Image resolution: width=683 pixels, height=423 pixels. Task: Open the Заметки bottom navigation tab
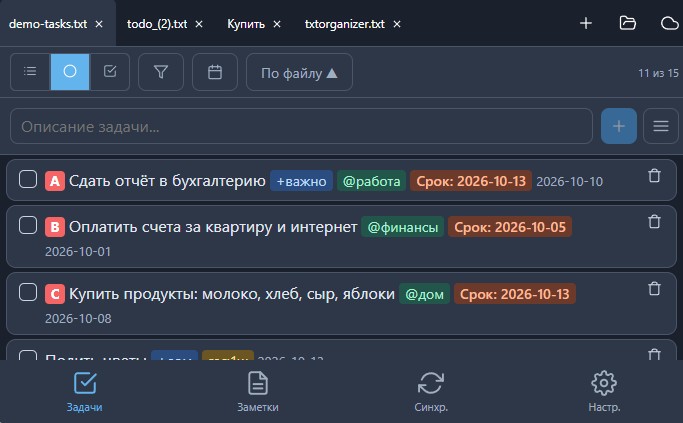pos(258,392)
